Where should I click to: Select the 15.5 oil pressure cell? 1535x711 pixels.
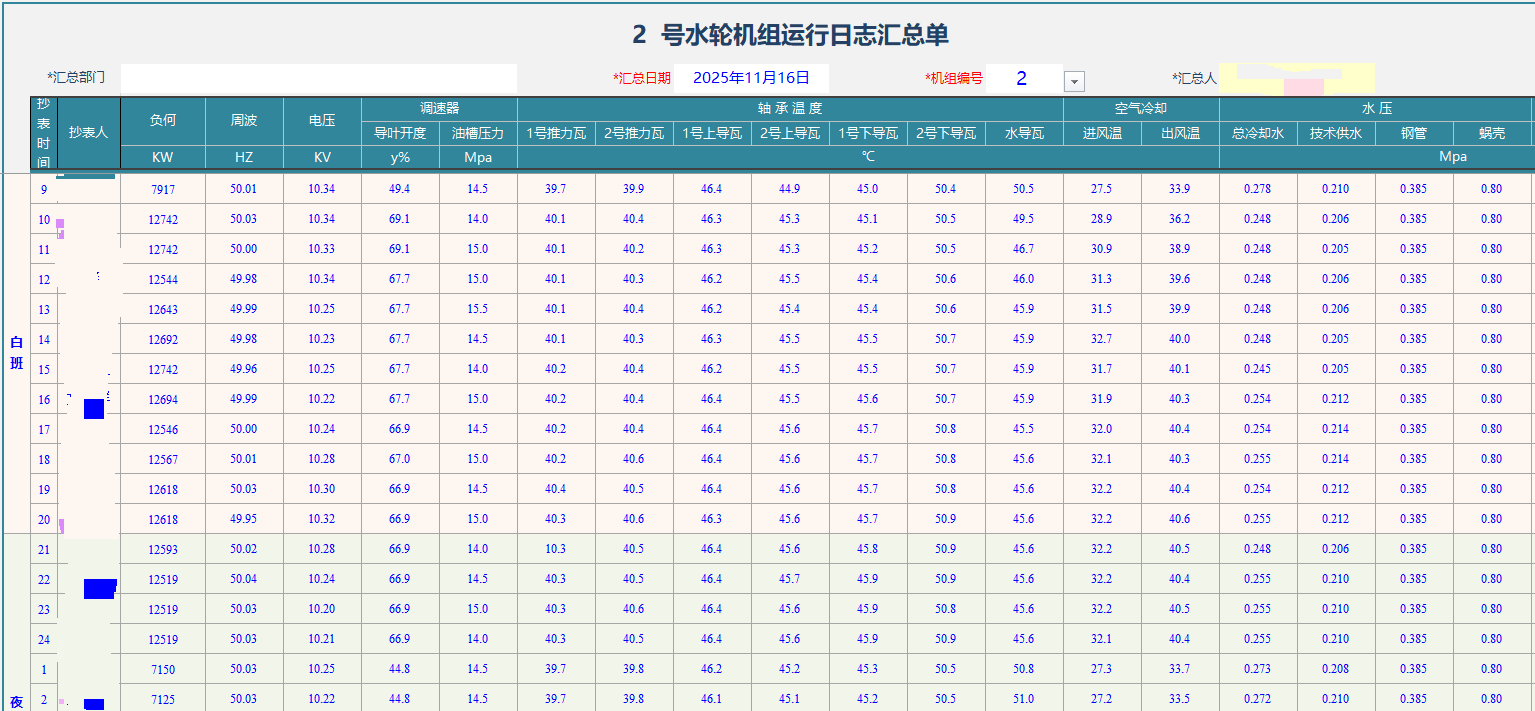pyautogui.click(x=478, y=309)
